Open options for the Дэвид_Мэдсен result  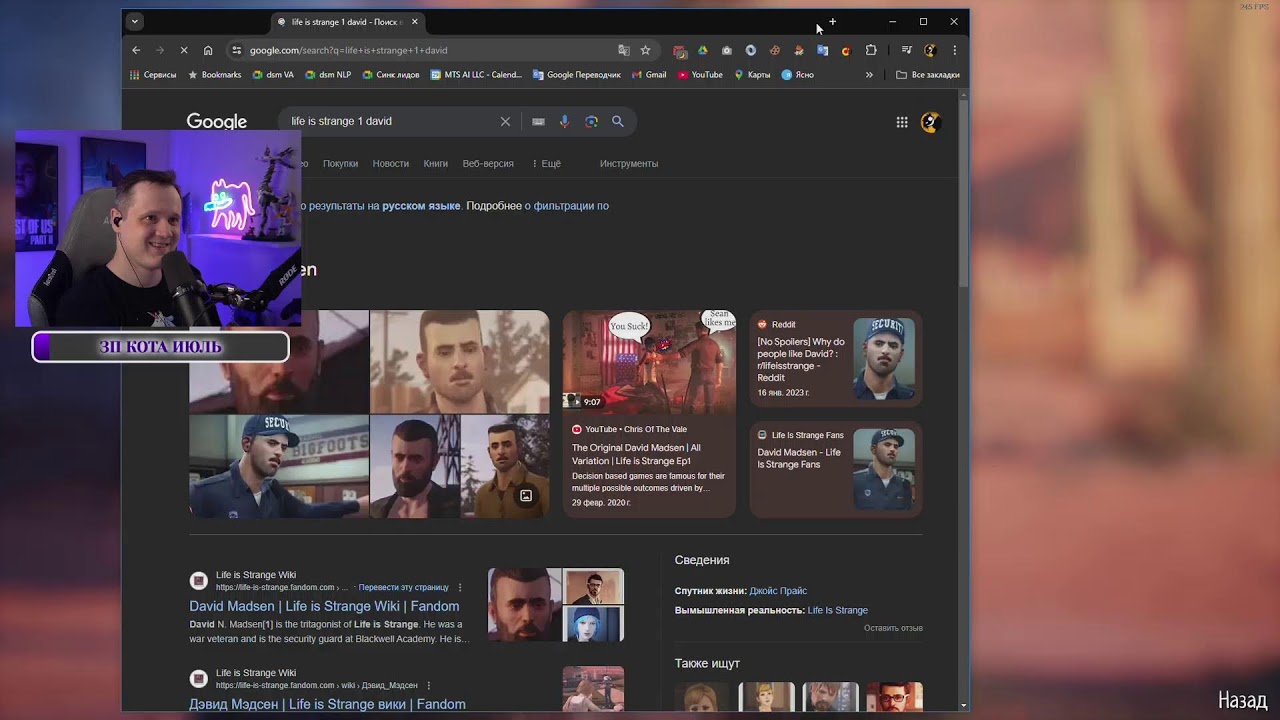429,685
